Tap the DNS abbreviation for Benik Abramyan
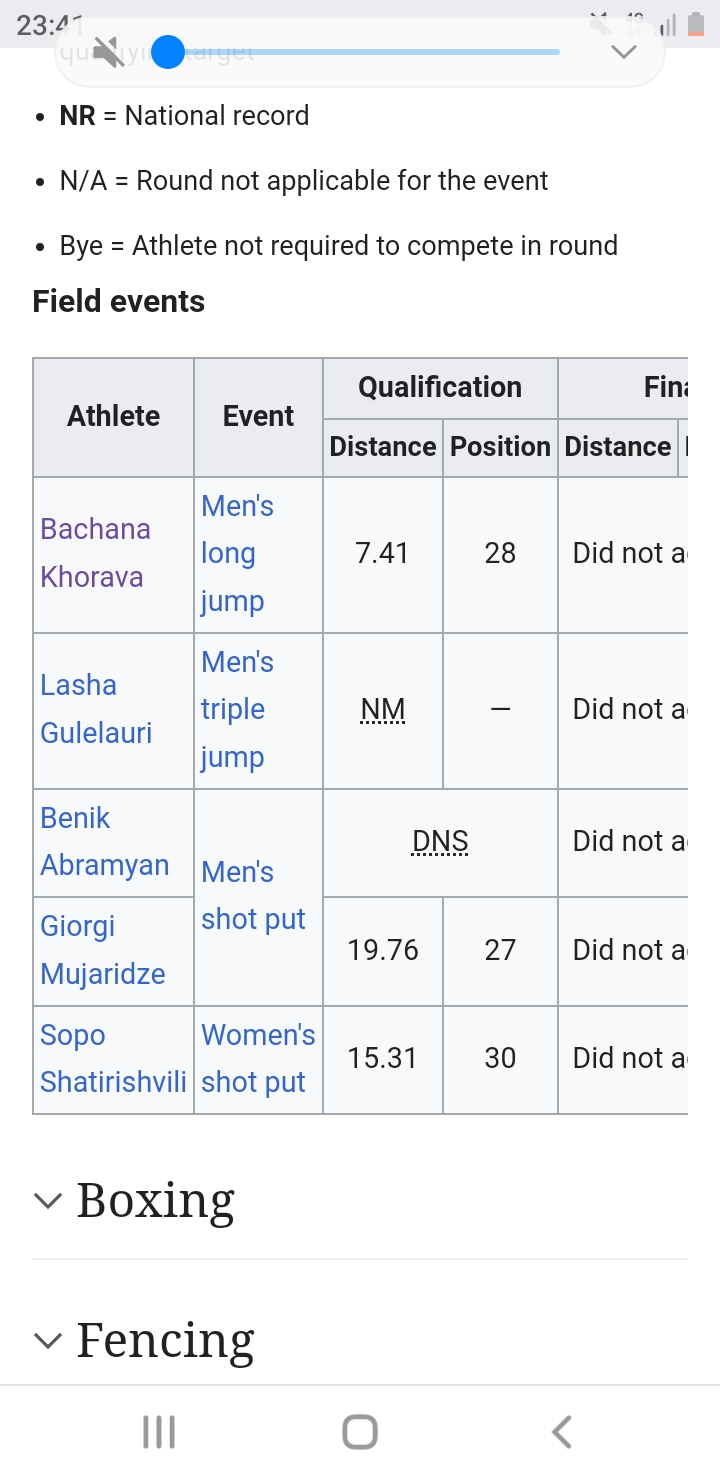 point(440,842)
